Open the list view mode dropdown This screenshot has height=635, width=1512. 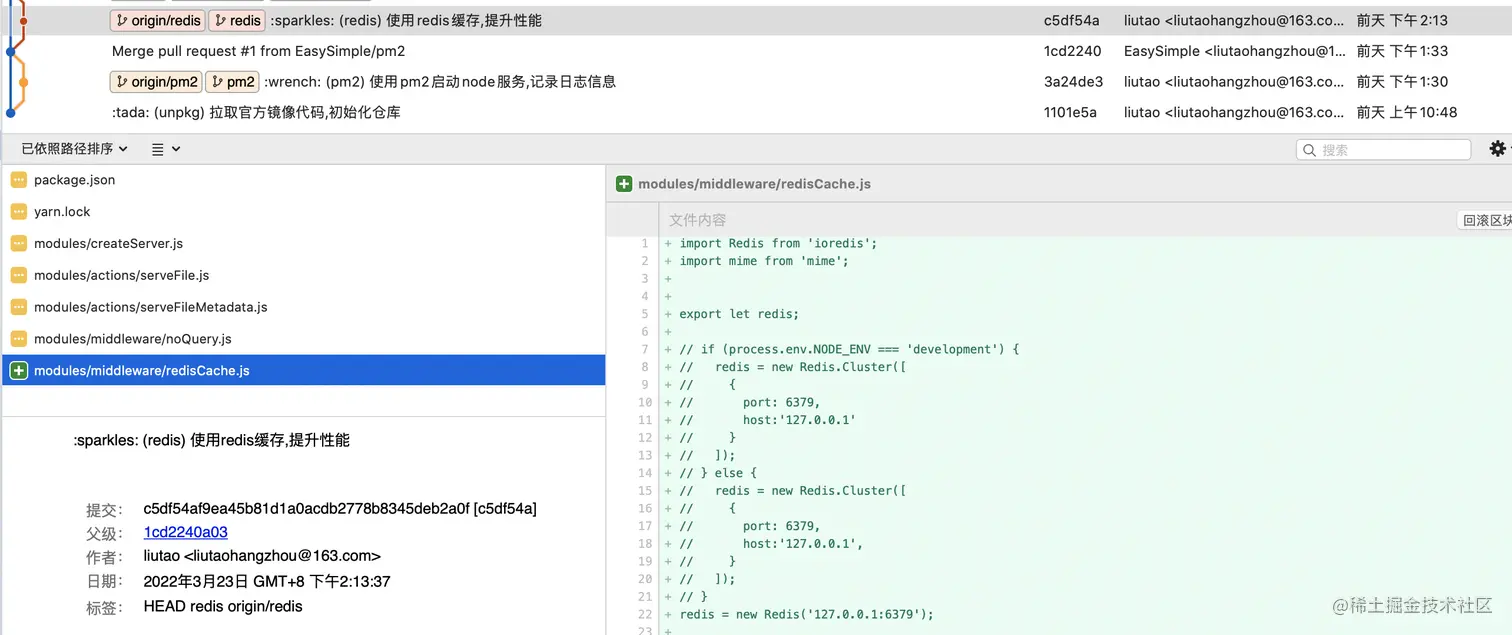coord(166,149)
